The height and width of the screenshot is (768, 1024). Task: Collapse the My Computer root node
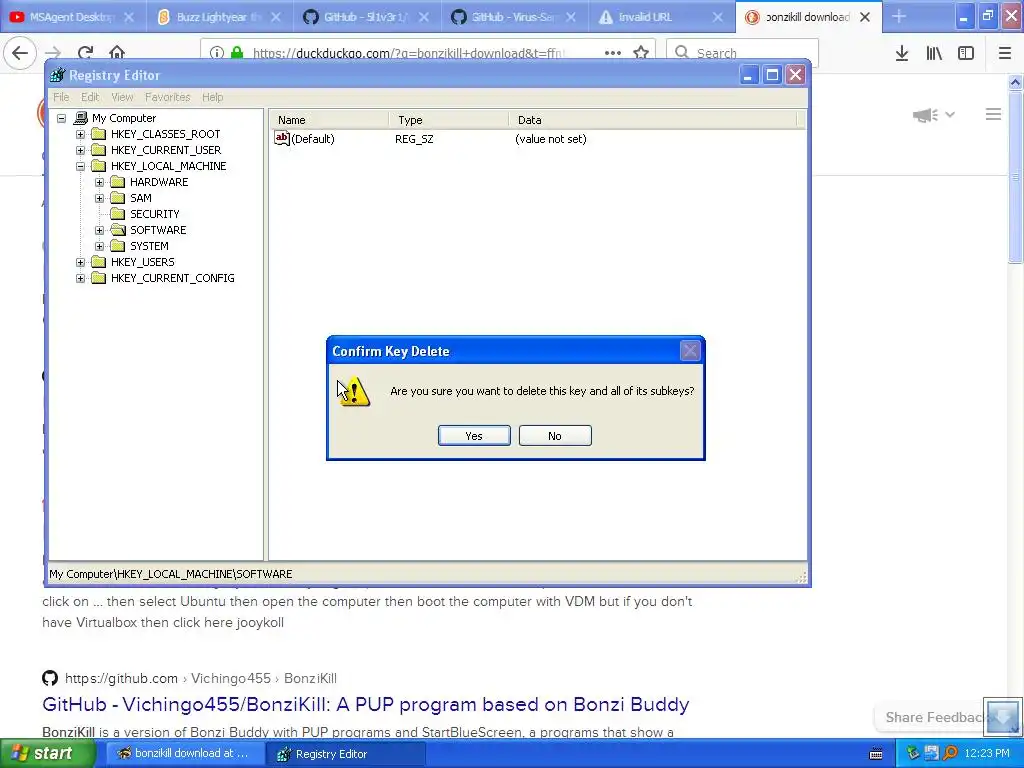[x=61, y=119]
